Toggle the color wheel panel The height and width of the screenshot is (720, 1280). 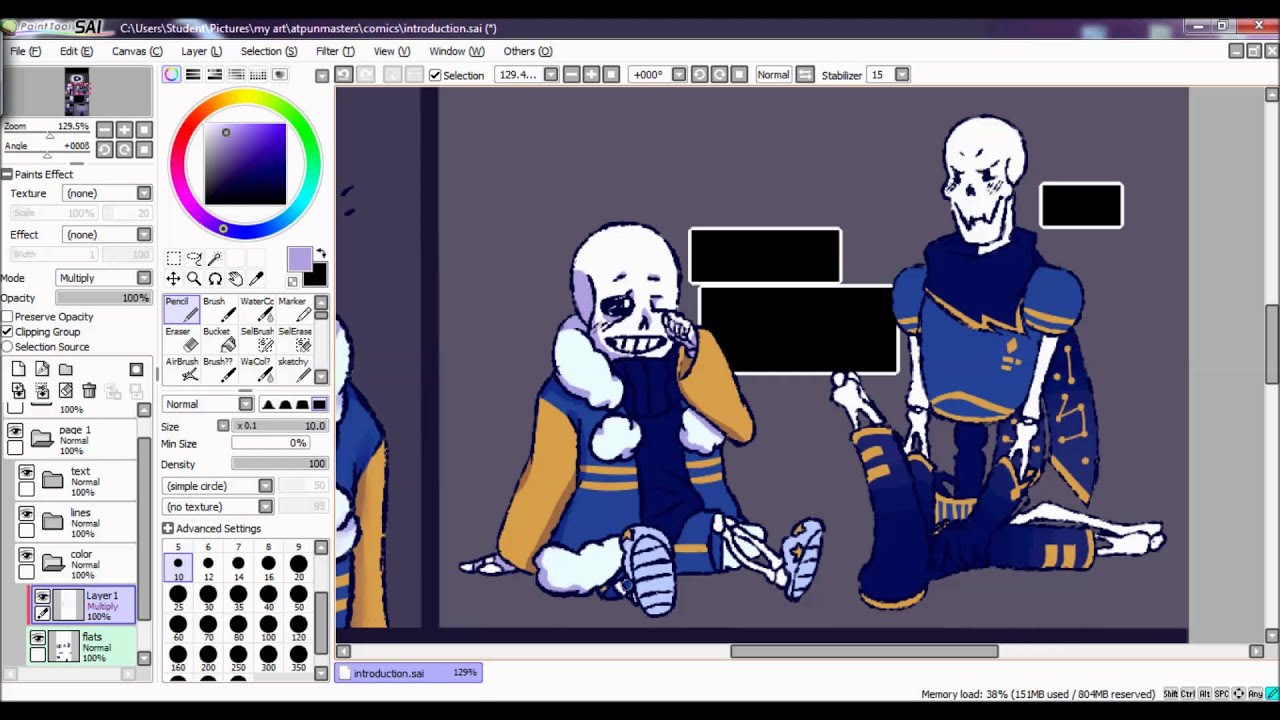tap(172, 75)
